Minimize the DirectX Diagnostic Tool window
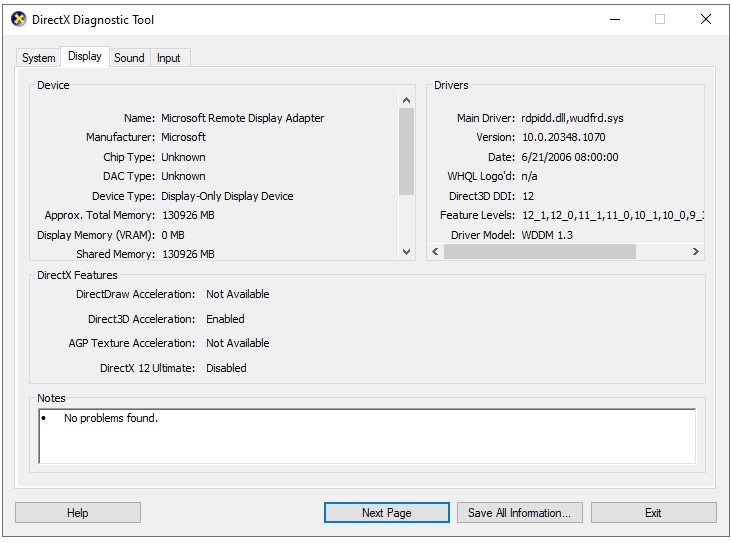 coord(615,20)
